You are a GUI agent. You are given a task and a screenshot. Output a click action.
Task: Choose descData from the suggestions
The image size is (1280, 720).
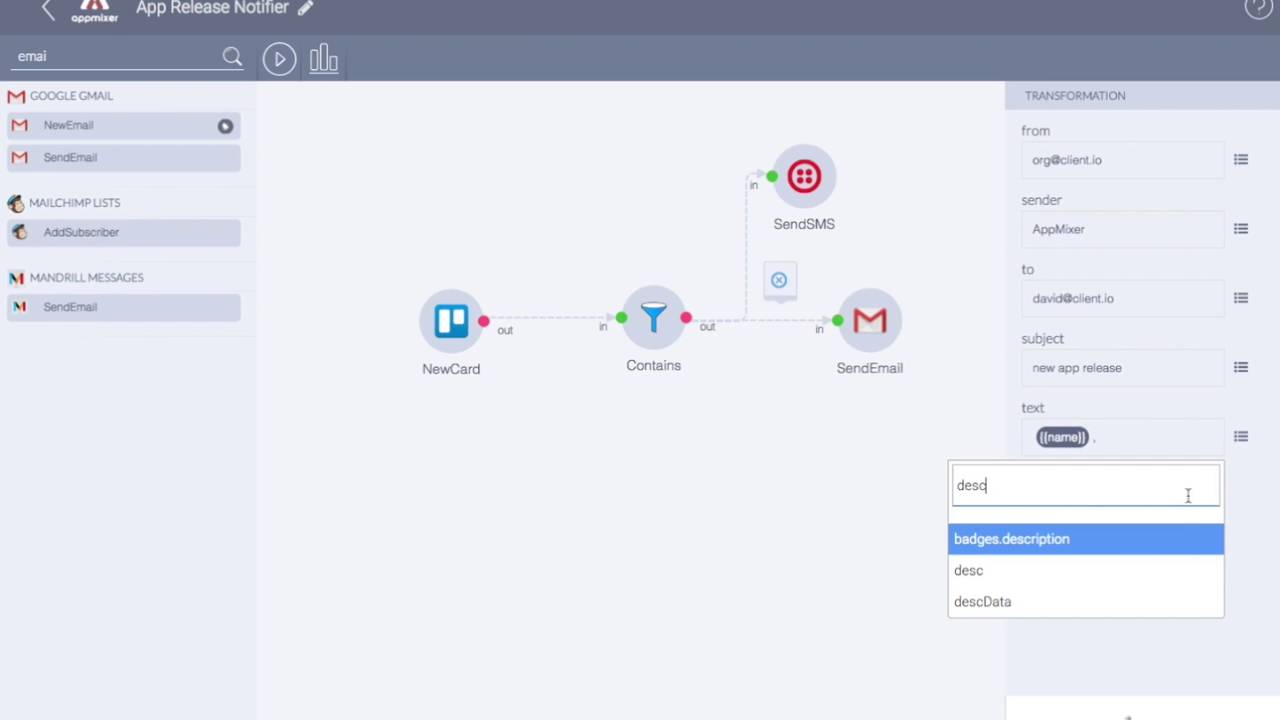click(x=1086, y=601)
